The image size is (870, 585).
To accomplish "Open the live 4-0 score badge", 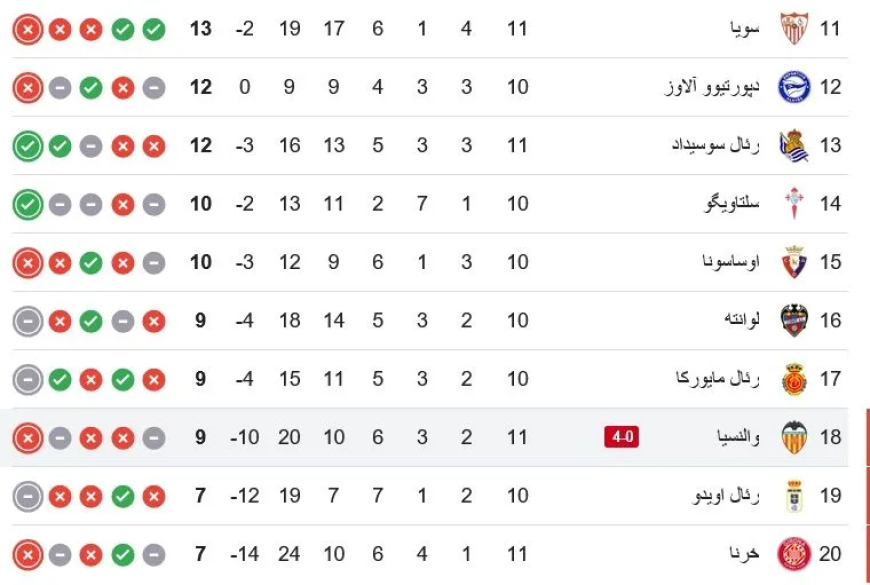I will click(x=621, y=437).
